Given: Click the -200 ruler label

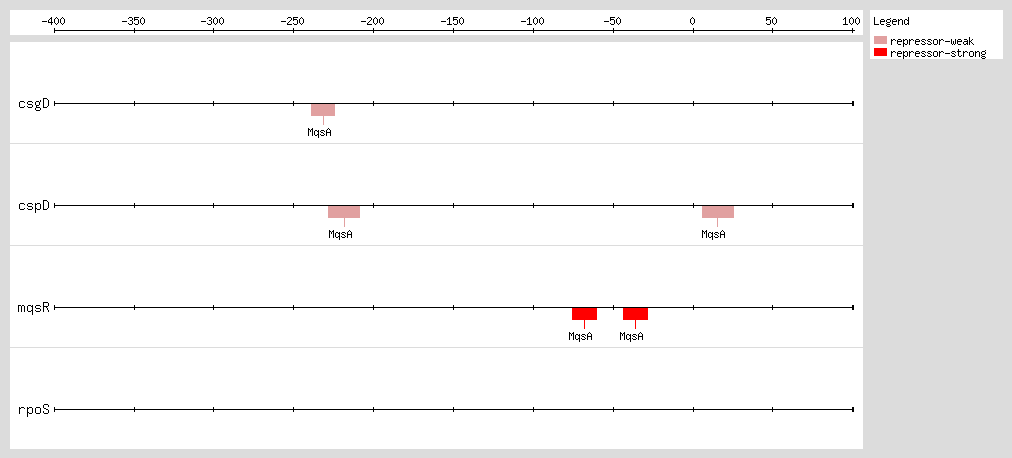Looking at the screenshot, I should tap(373, 21).
